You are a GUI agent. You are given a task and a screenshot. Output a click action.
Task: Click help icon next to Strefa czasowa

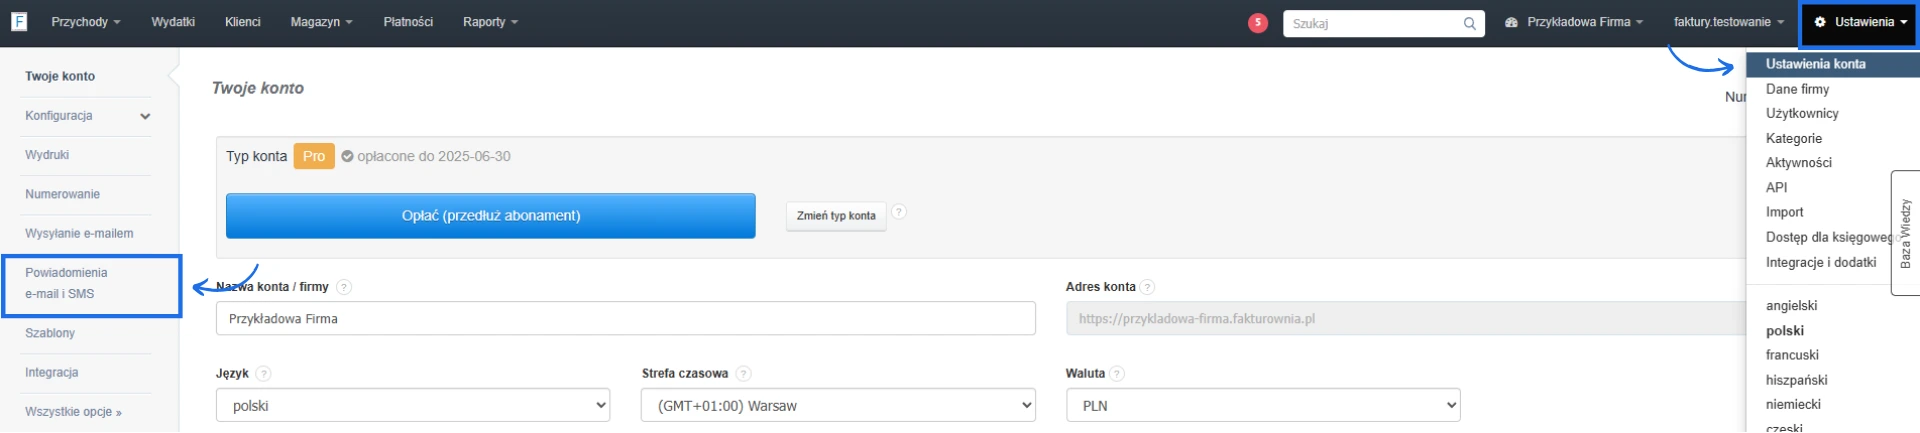743,374
